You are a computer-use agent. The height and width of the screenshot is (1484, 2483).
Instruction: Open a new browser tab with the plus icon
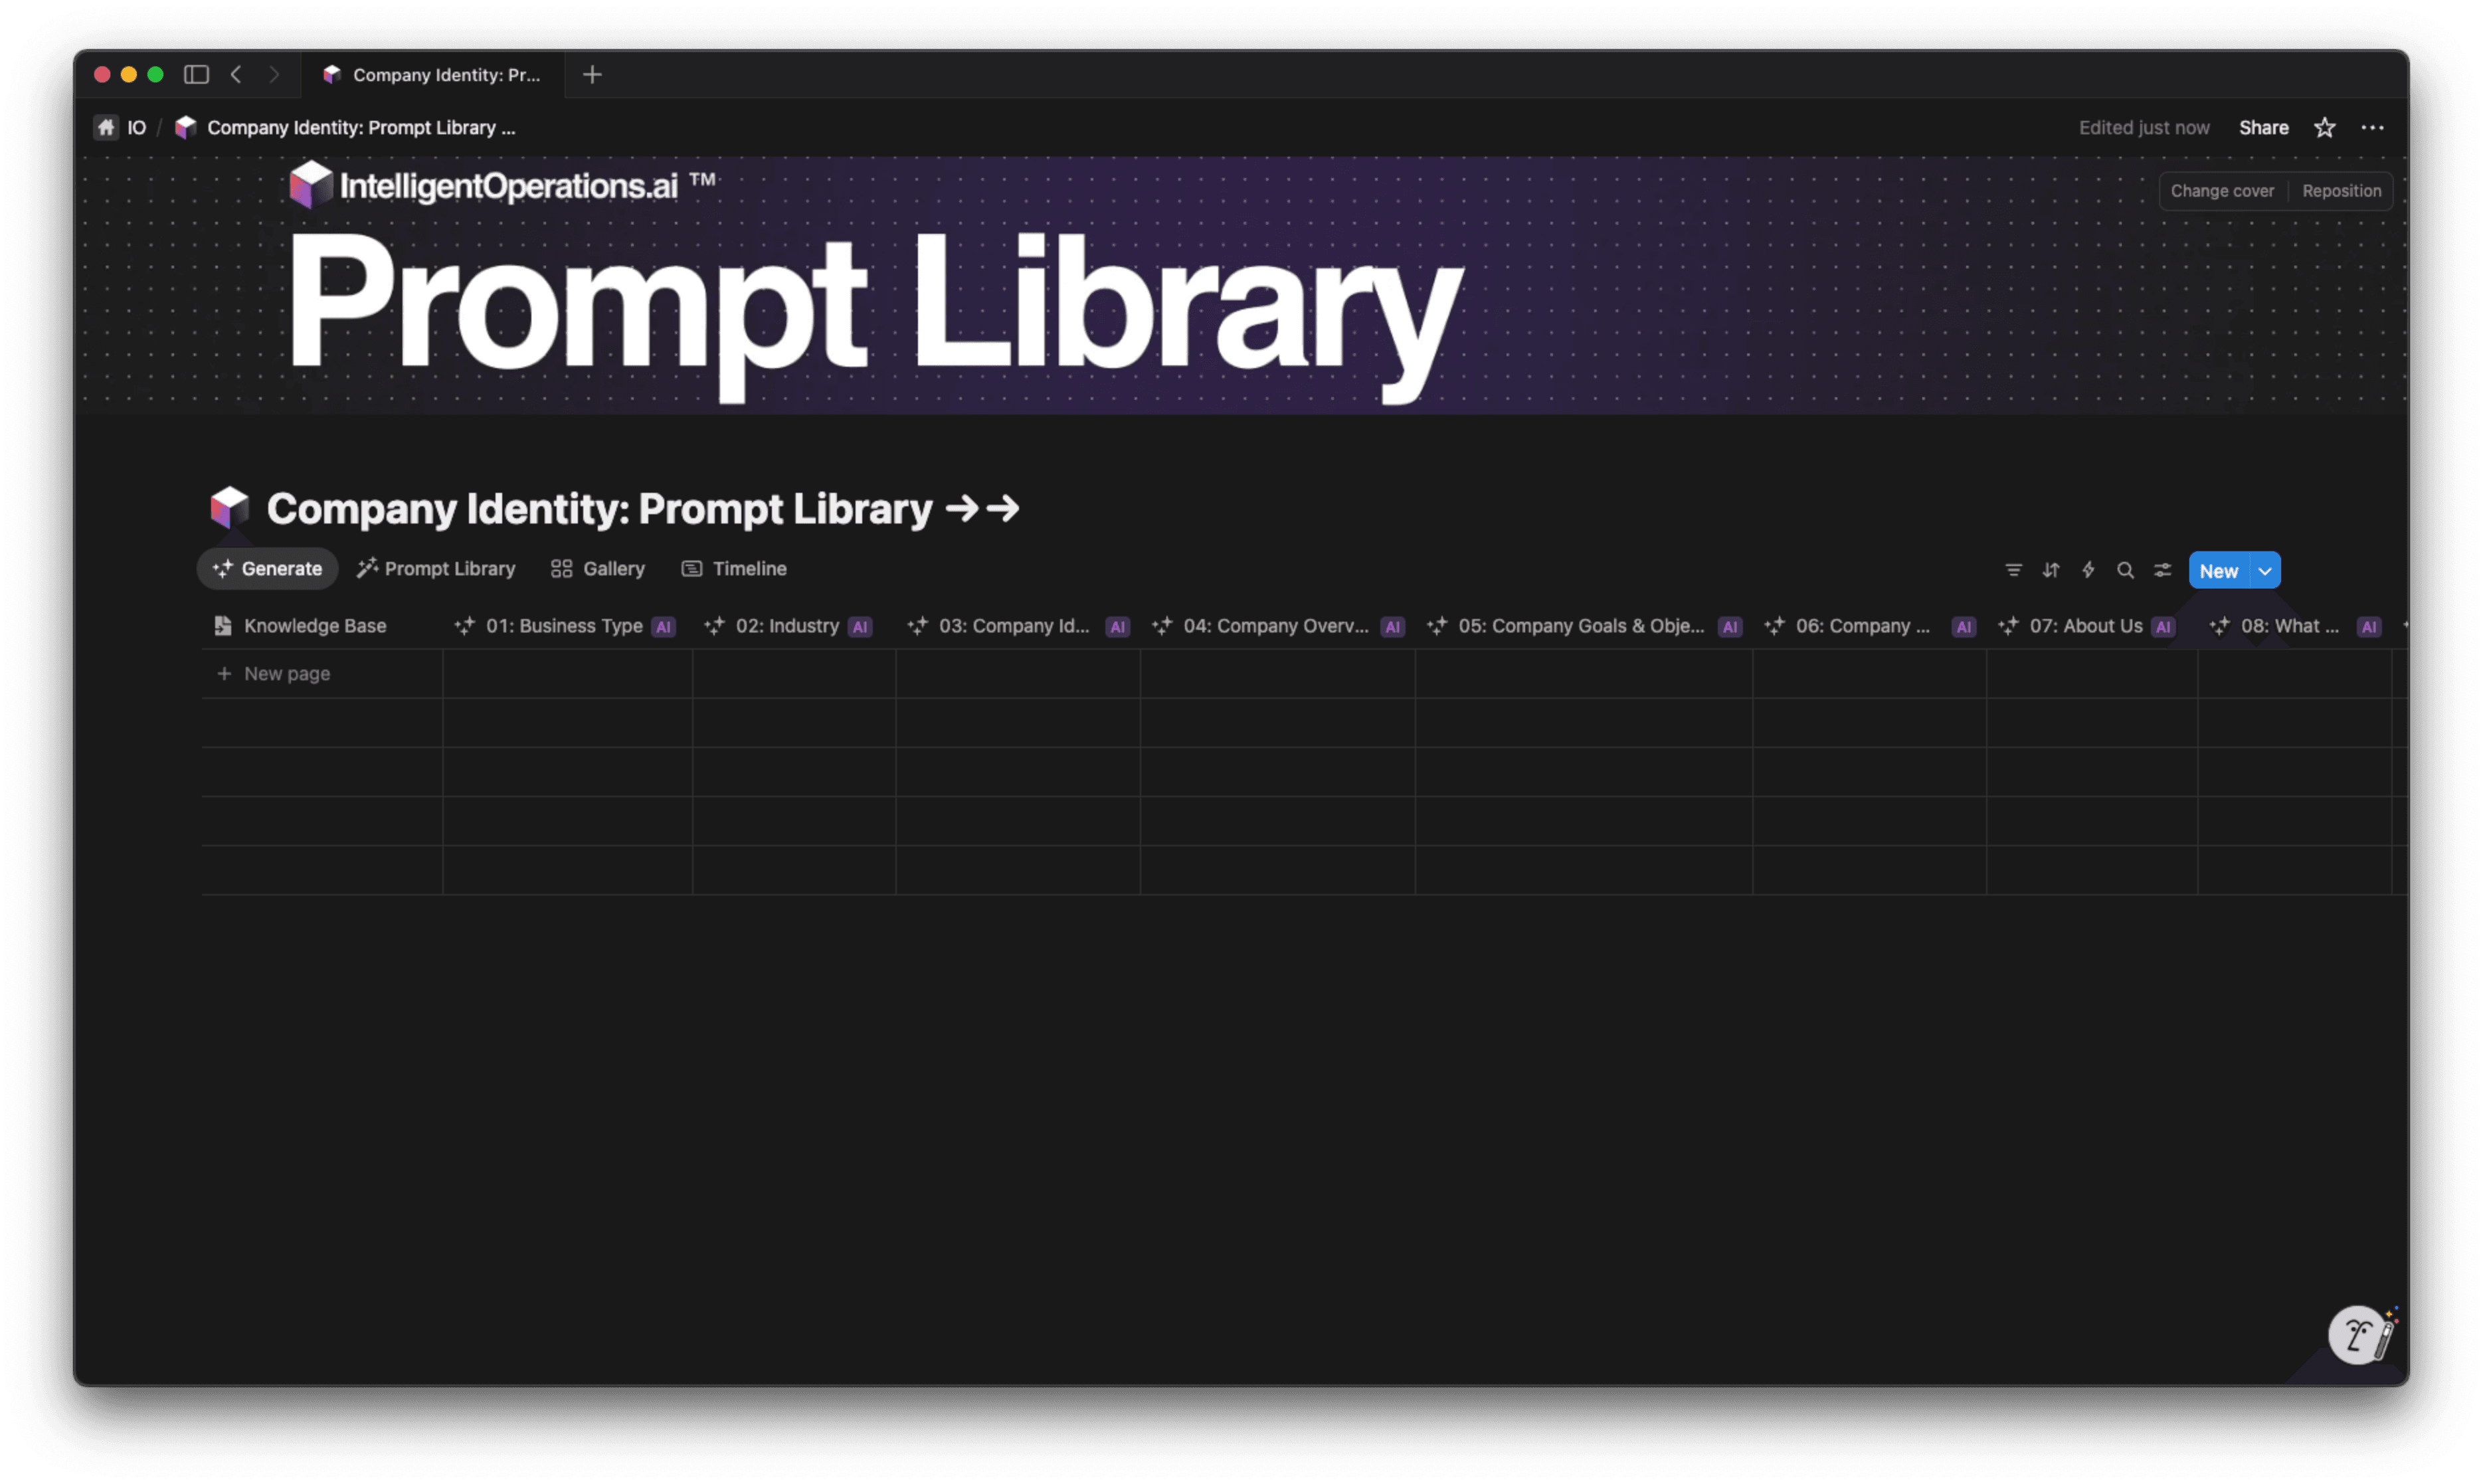pyautogui.click(x=591, y=74)
